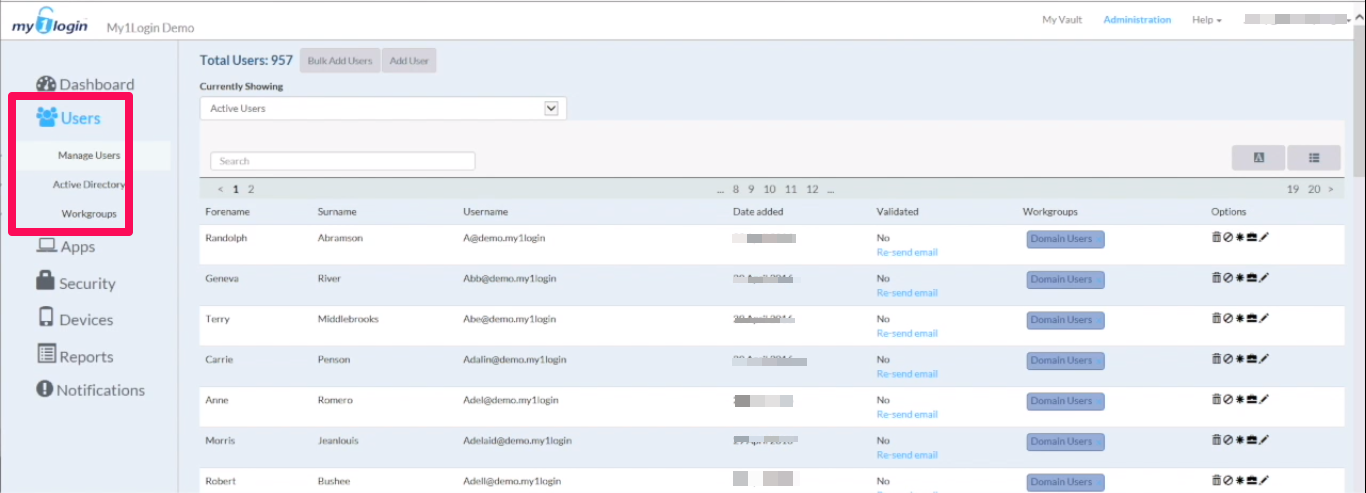The image size is (1366, 493).
Task: Click trash icon in Anne Romero's row
Action: click(x=1216, y=399)
